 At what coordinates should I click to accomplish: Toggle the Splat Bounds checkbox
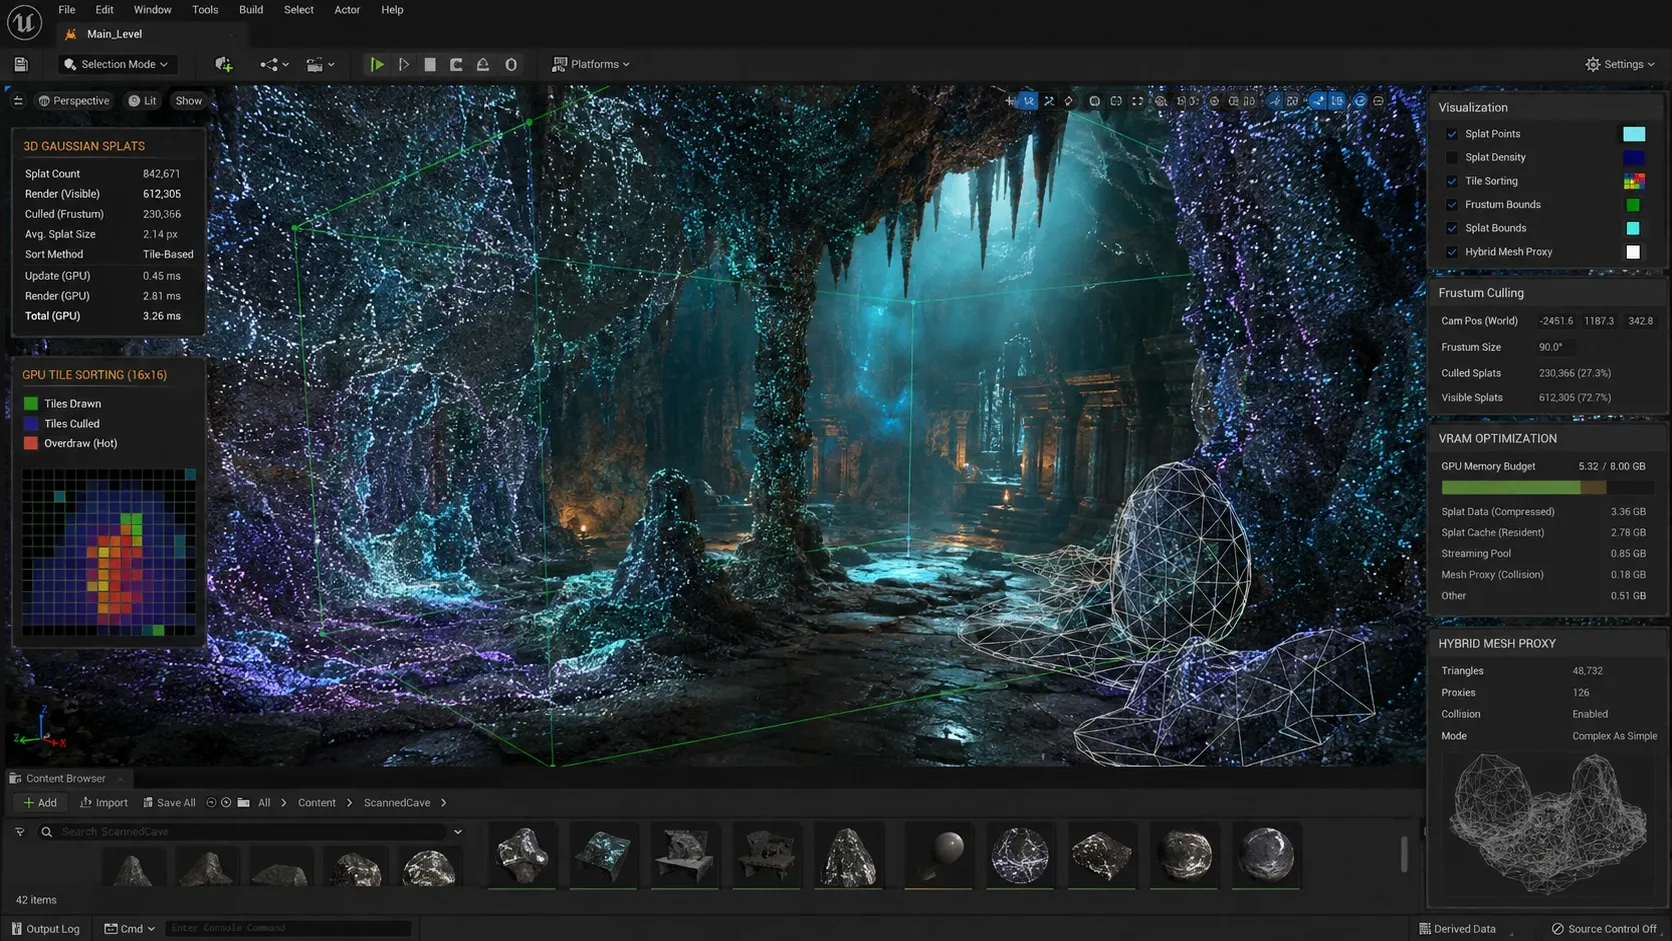click(x=1452, y=228)
